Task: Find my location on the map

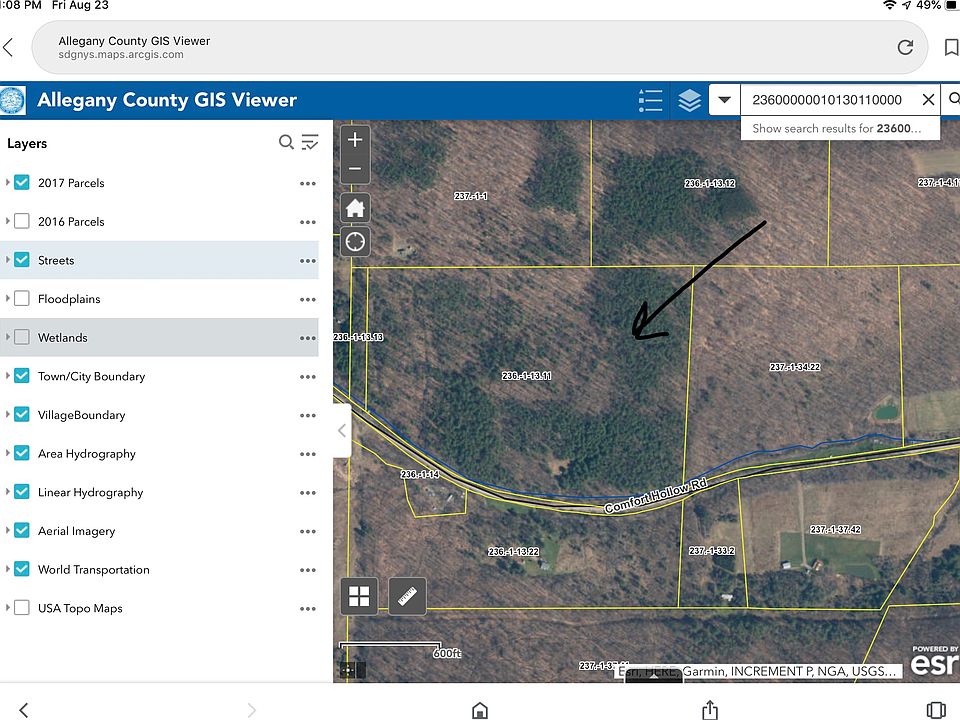Action: pyautogui.click(x=355, y=241)
